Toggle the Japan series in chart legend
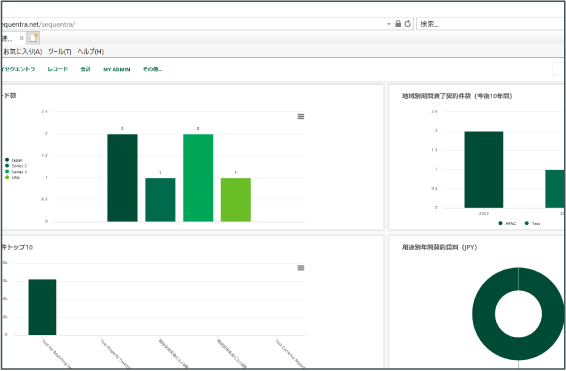Screen dimensions: 566x371 click(14, 160)
